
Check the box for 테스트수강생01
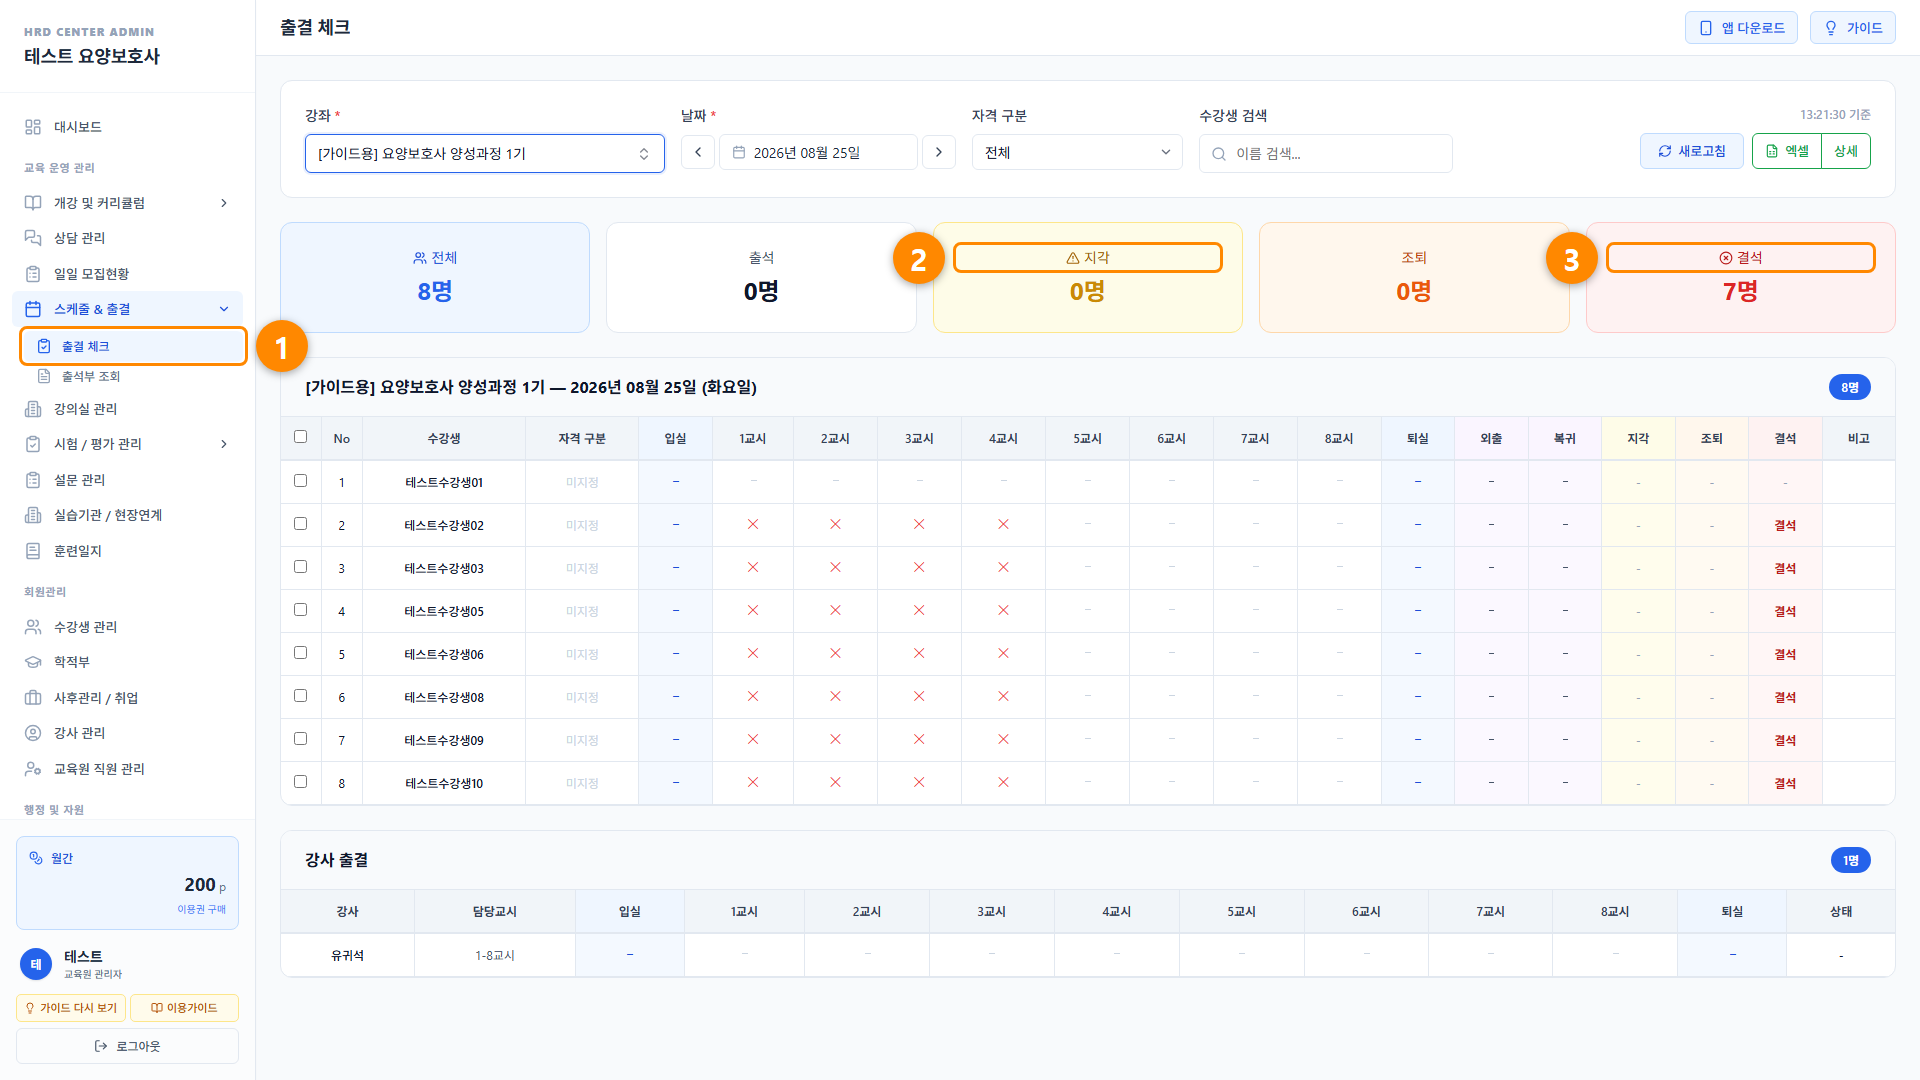coord(300,481)
